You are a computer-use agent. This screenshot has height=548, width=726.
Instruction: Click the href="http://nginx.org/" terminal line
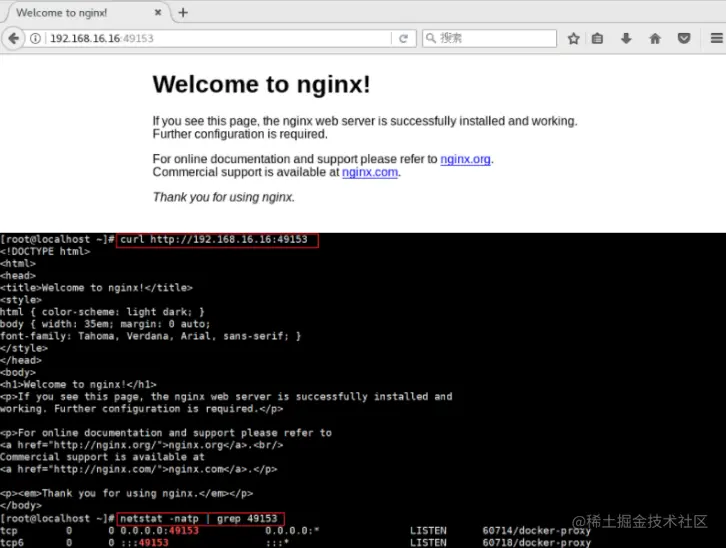click(x=141, y=445)
